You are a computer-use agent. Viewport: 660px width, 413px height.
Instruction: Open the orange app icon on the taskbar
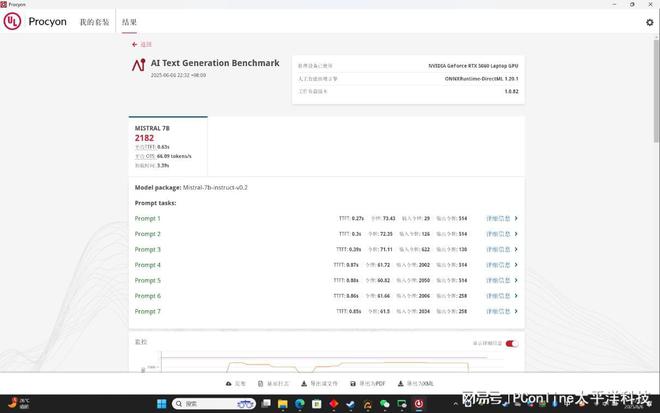coord(367,405)
